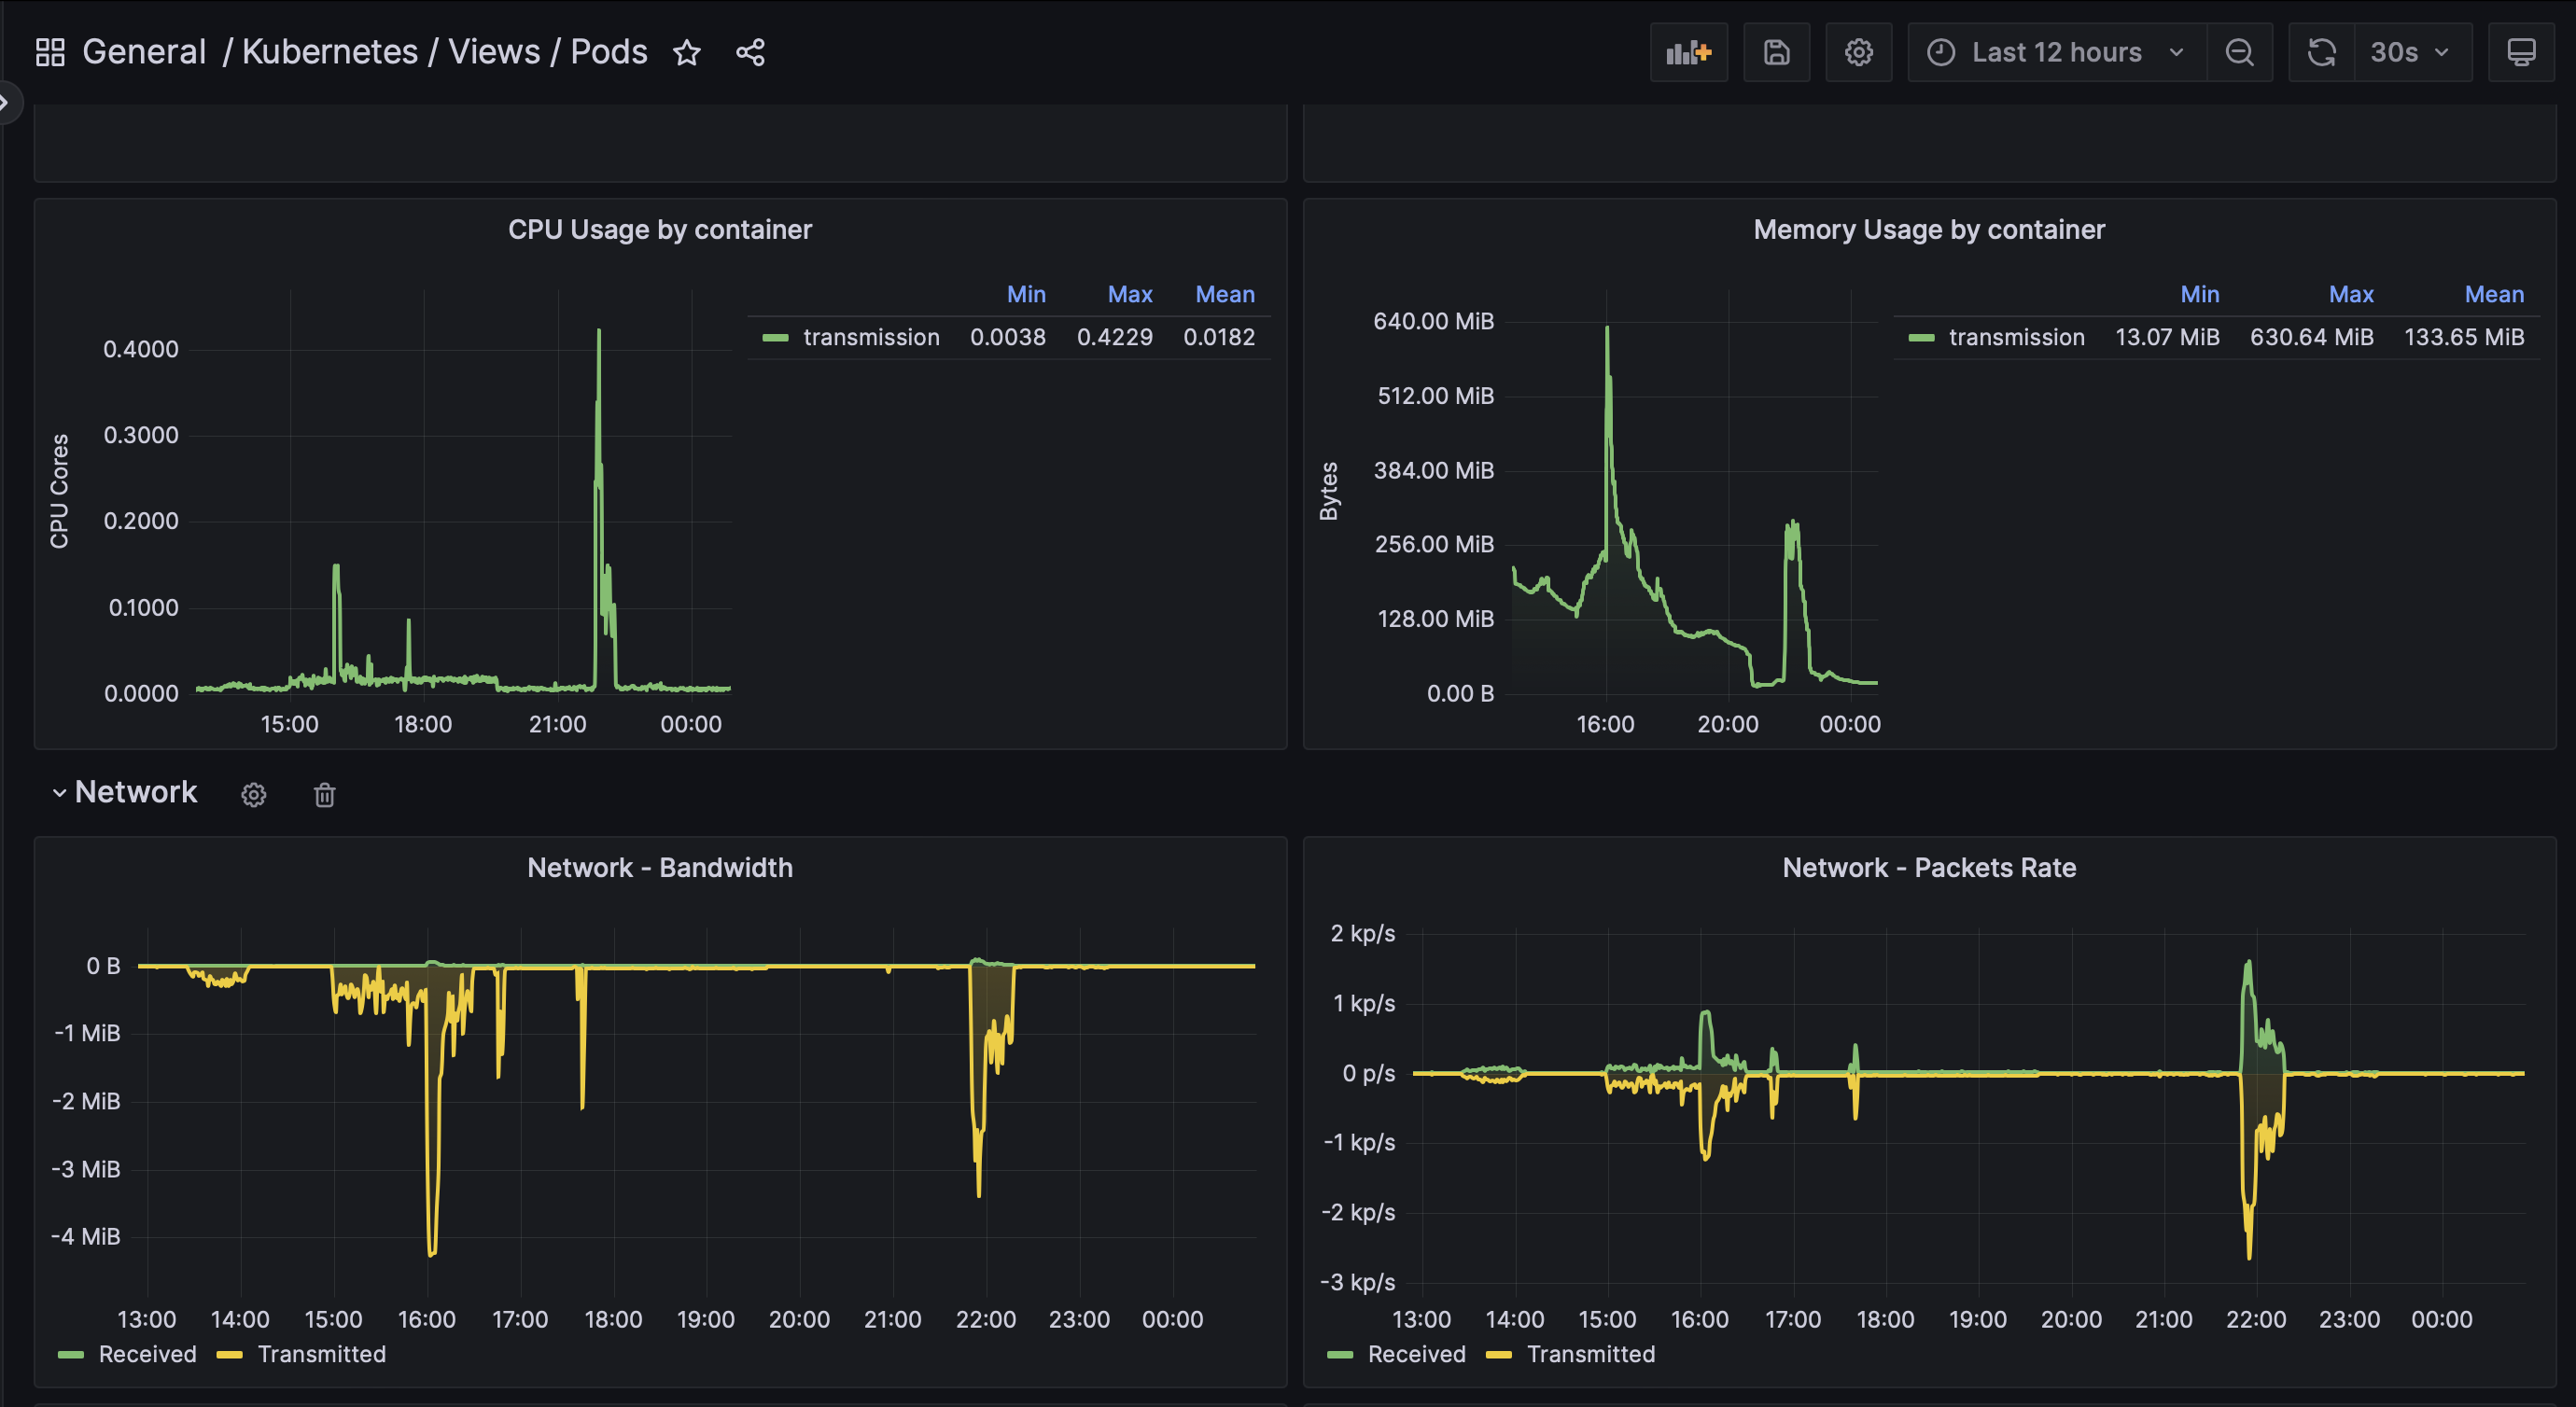The image size is (2576, 1407).
Task: Click CPU mean value 0.0182
Action: [x=1219, y=337]
